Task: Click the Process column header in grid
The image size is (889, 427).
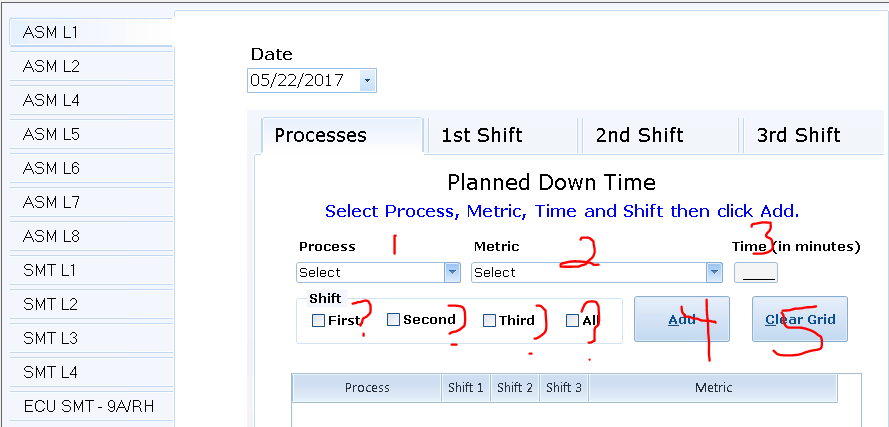Action: pos(366,388)
